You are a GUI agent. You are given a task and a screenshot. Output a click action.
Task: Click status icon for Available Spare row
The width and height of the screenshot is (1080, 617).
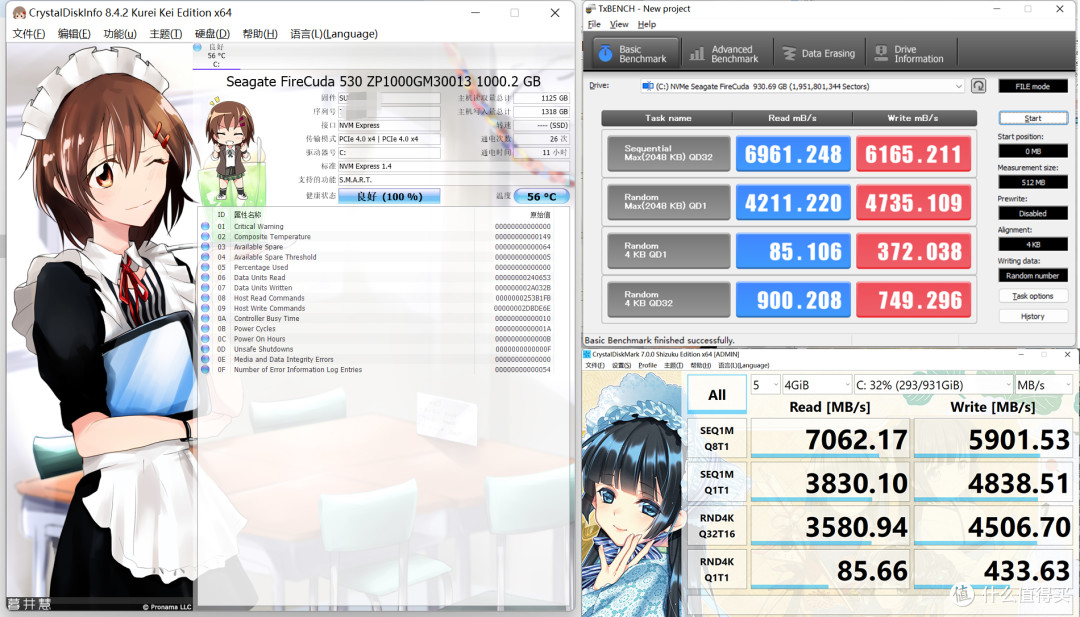(205, 247)
